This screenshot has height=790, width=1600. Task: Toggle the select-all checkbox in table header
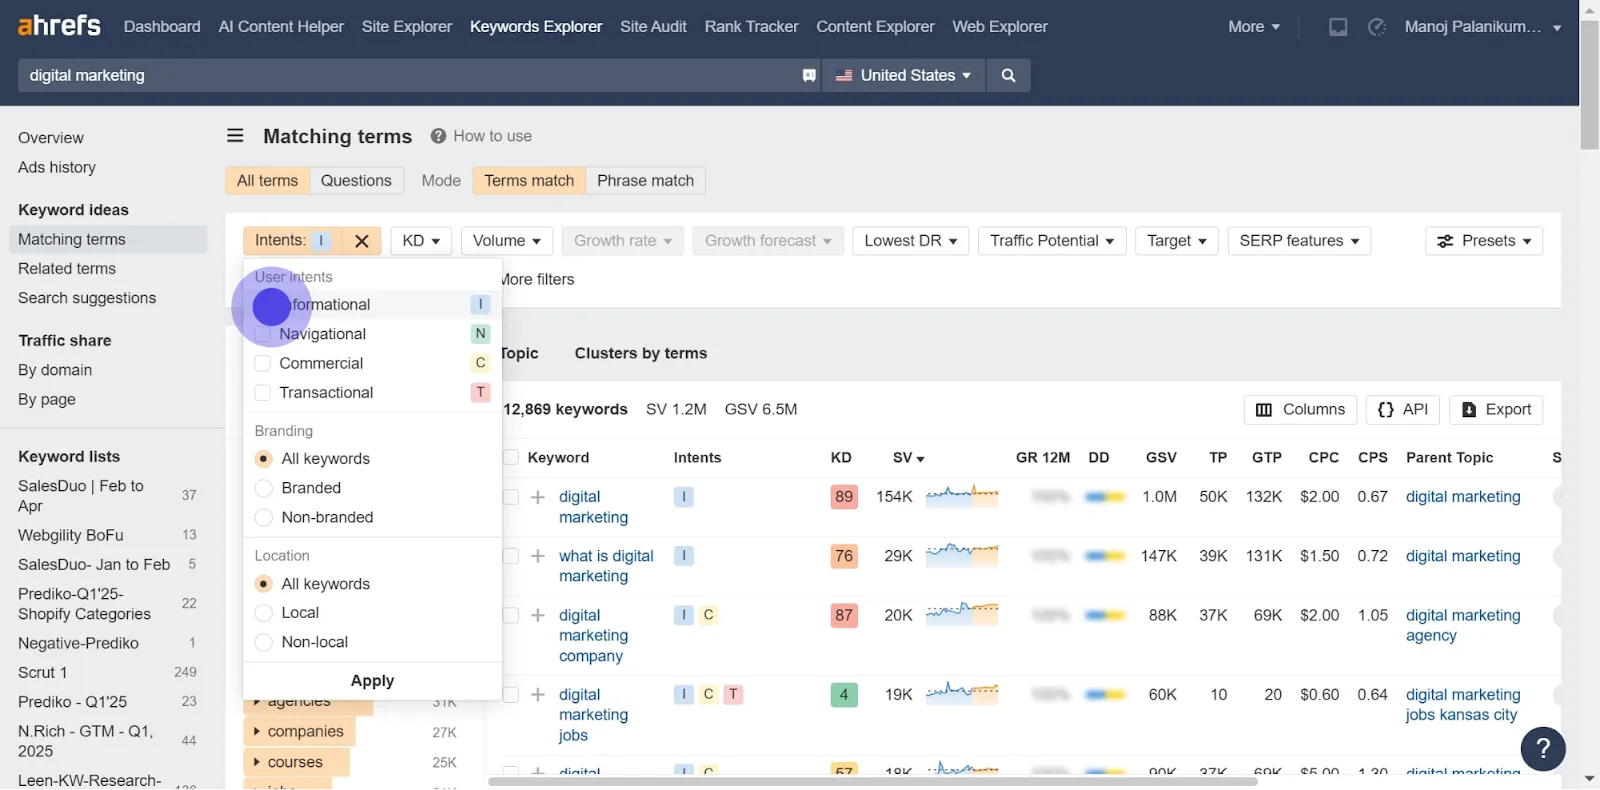511,458
